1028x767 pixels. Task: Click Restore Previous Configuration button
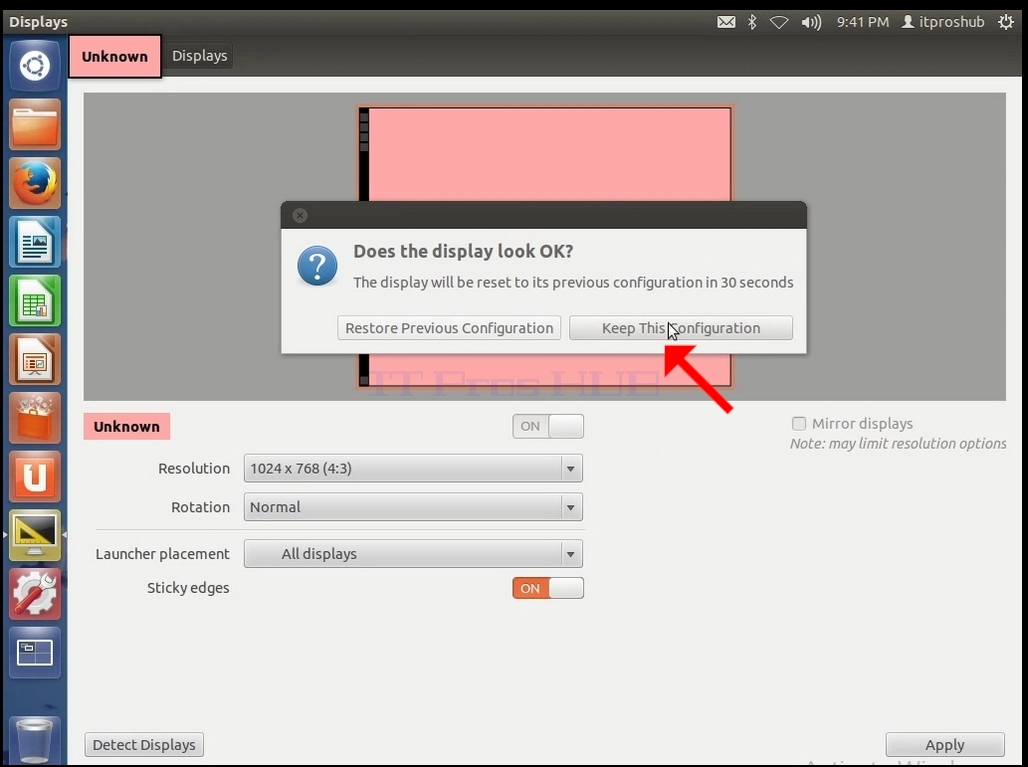(x=449, y=328)
